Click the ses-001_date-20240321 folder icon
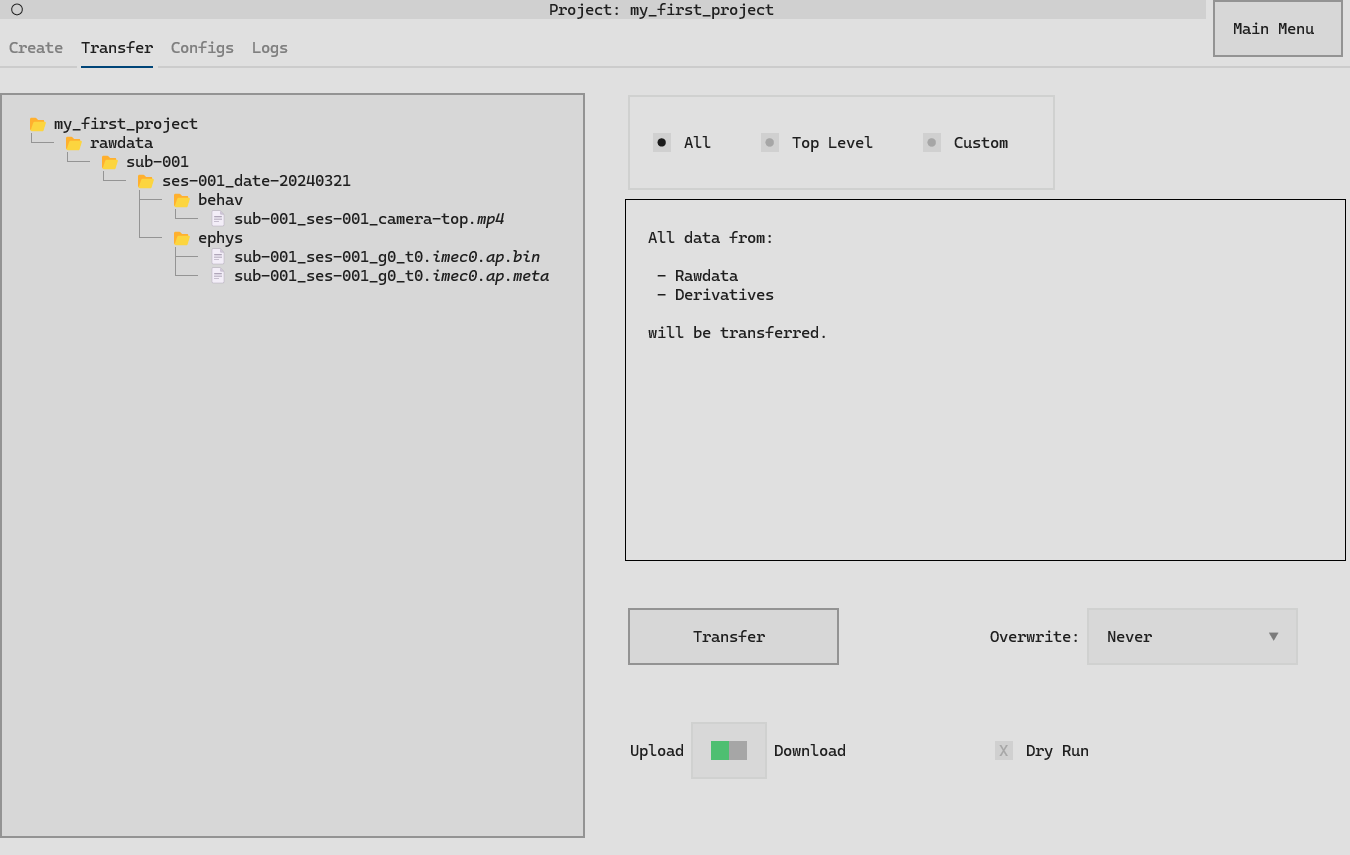1350x855 pixels. click(146, 181)
